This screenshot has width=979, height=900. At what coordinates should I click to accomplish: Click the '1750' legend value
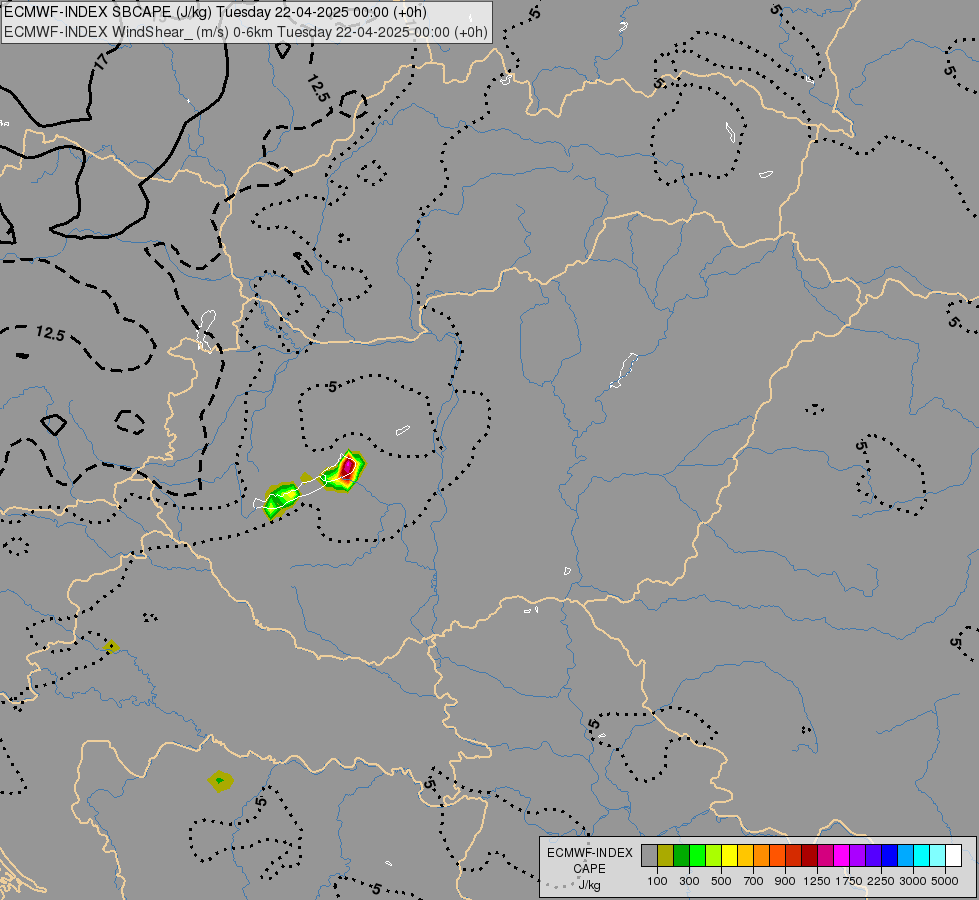[849, 881]
